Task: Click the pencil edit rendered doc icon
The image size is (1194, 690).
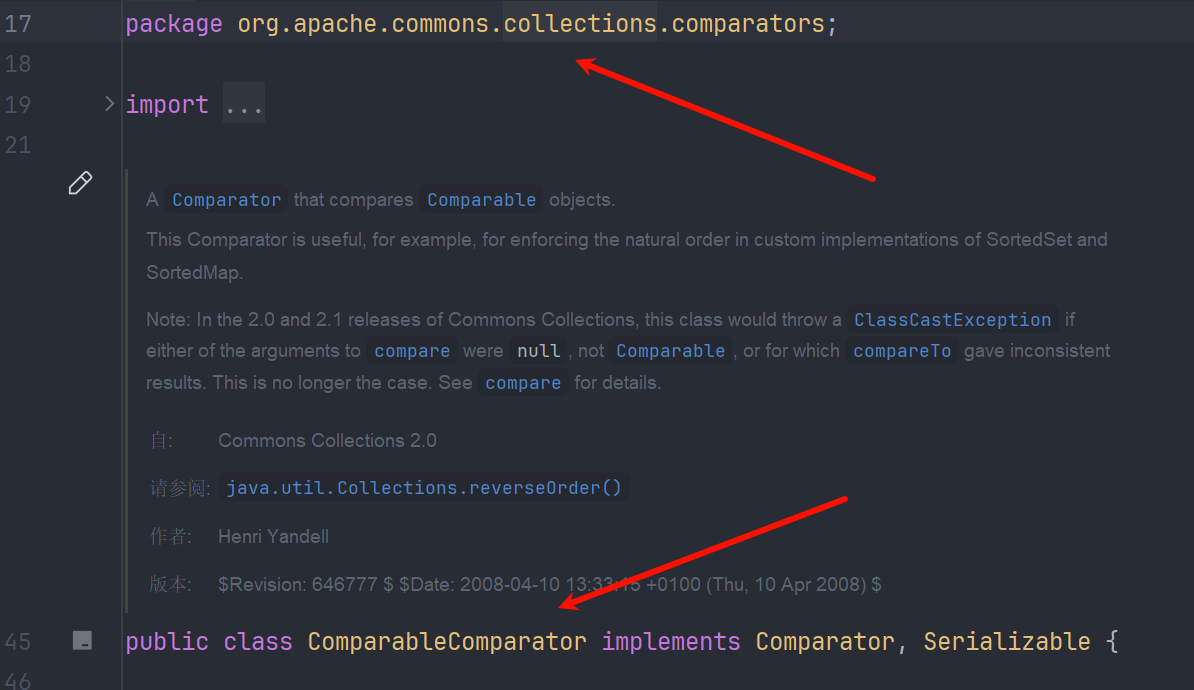Action: point(80,183)
